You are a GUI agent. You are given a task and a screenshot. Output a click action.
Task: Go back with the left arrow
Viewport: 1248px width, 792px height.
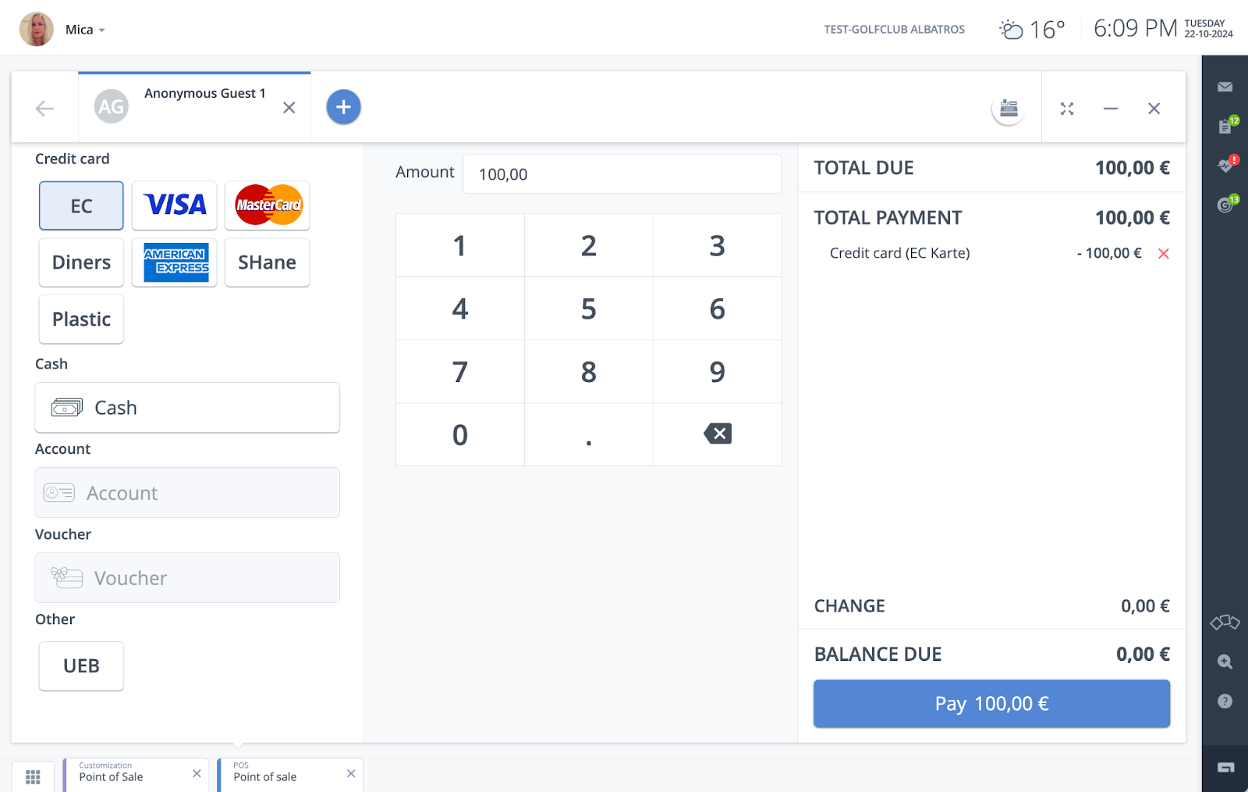coord(45,108)
